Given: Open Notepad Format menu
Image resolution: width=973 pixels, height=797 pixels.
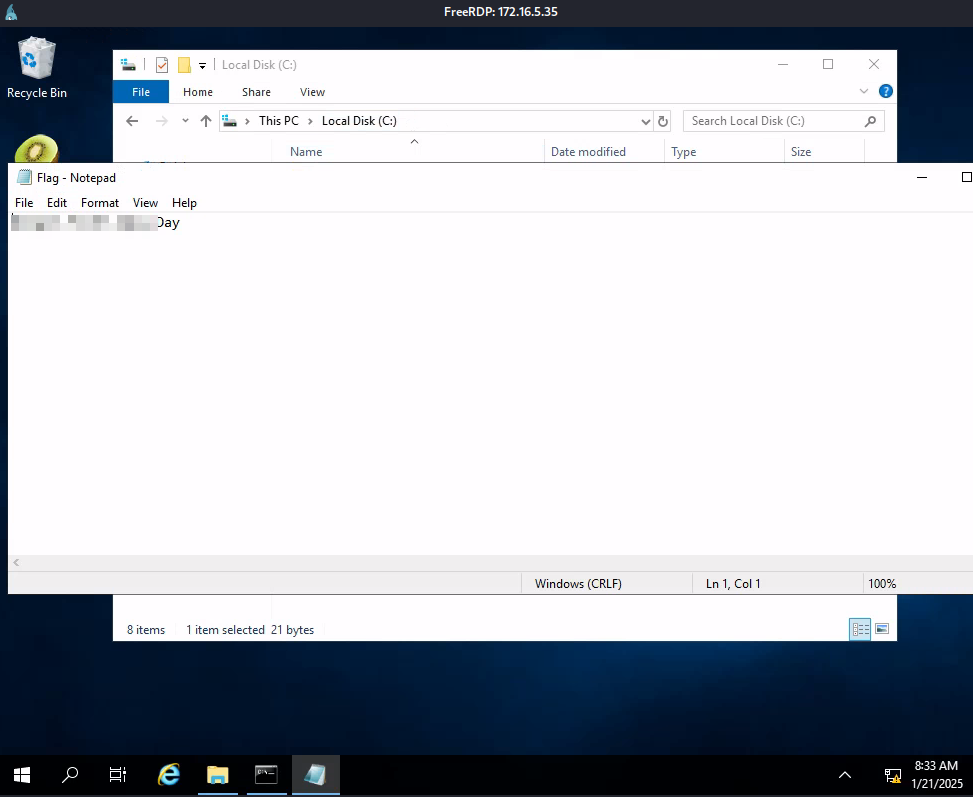Looking at the screenshot, I should (x=100, y=203).
